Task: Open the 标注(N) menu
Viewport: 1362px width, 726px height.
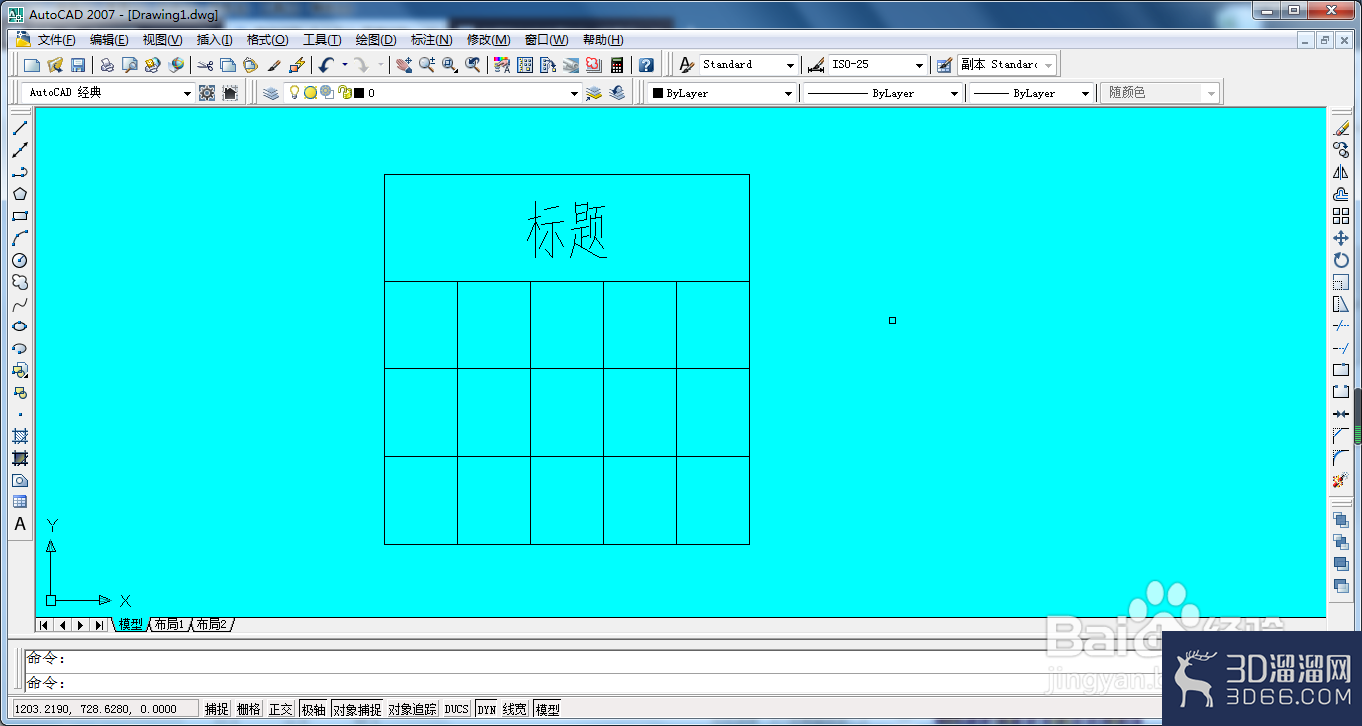Action: pyautogui.click(x=431, y=40)
